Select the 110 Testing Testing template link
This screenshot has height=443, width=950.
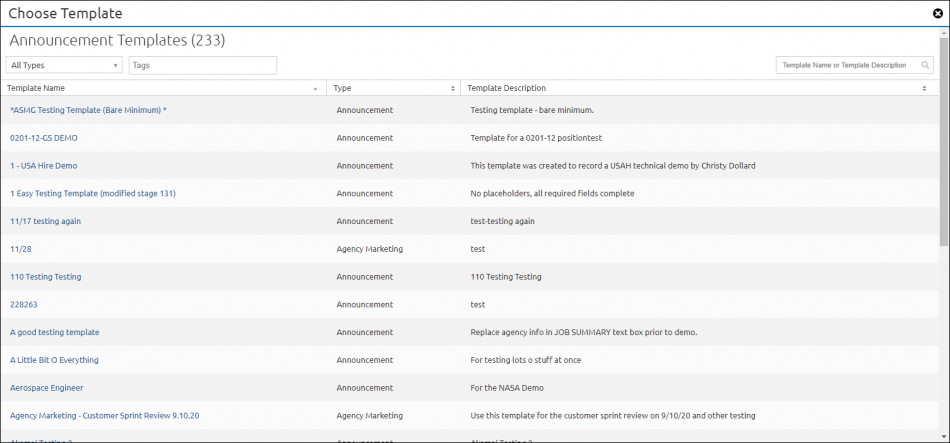click(45, 277)
